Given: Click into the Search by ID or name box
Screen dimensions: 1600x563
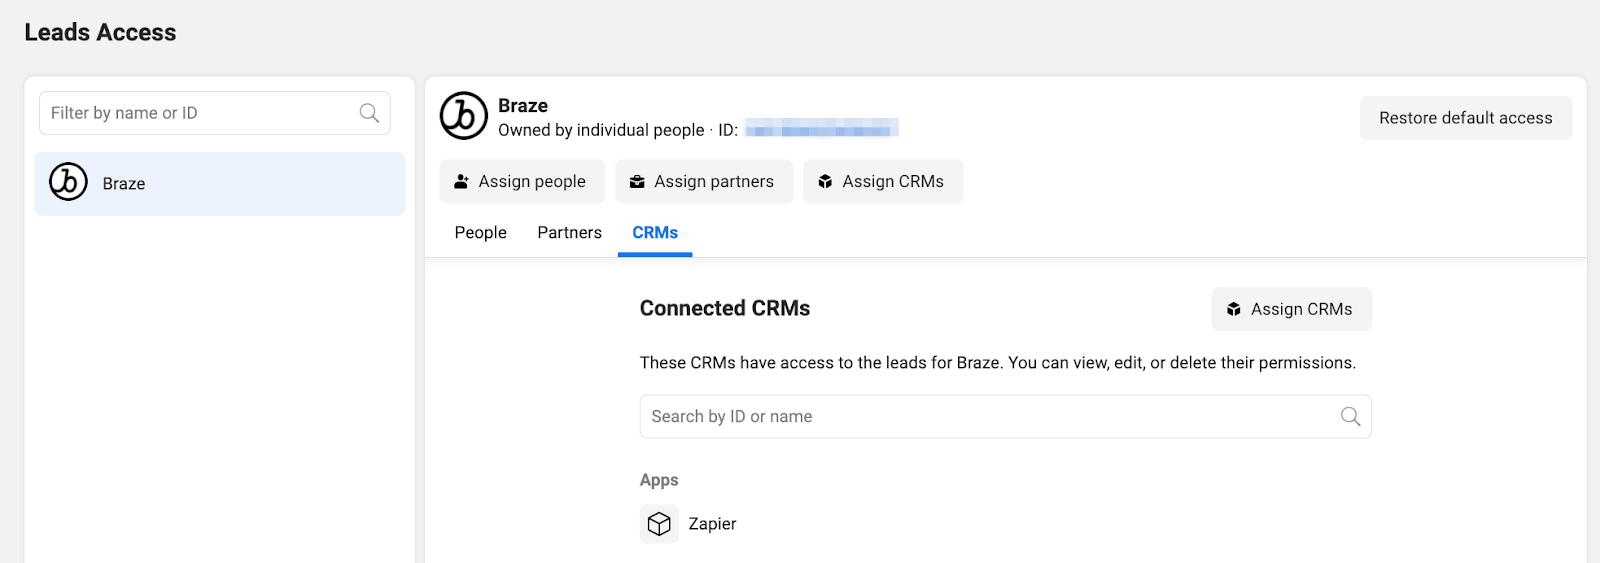Looking at the screenshot, I should [990, 416].
